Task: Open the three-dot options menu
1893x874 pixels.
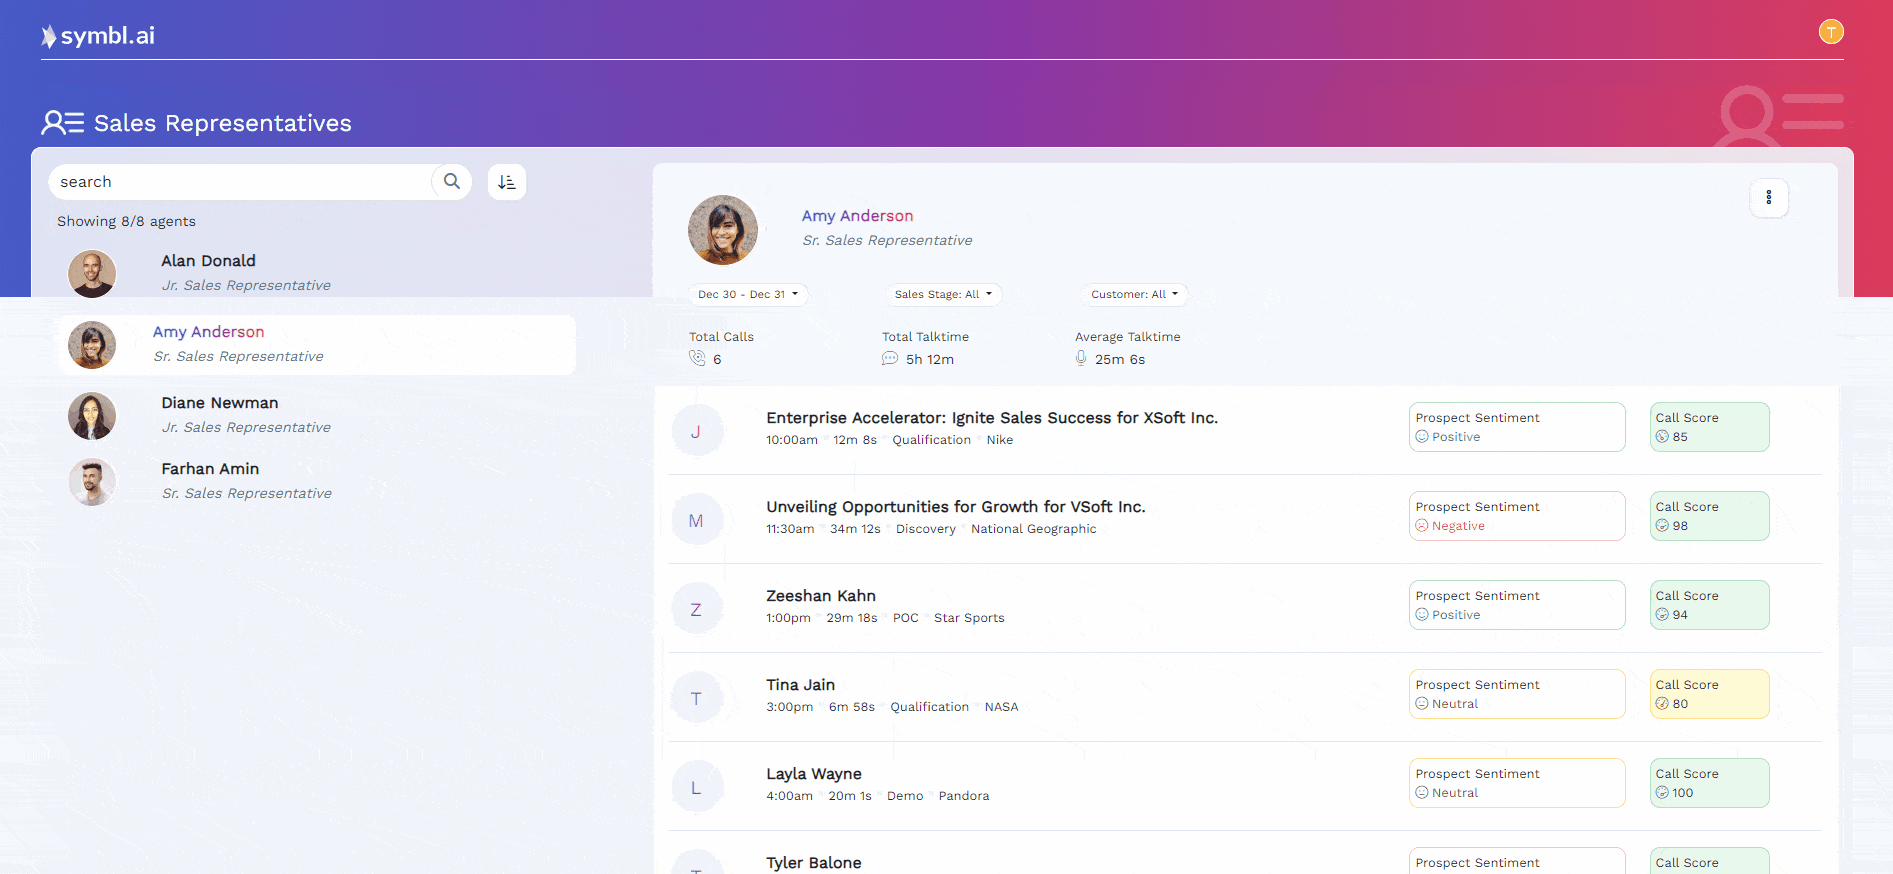Action: pos(1768,198)
